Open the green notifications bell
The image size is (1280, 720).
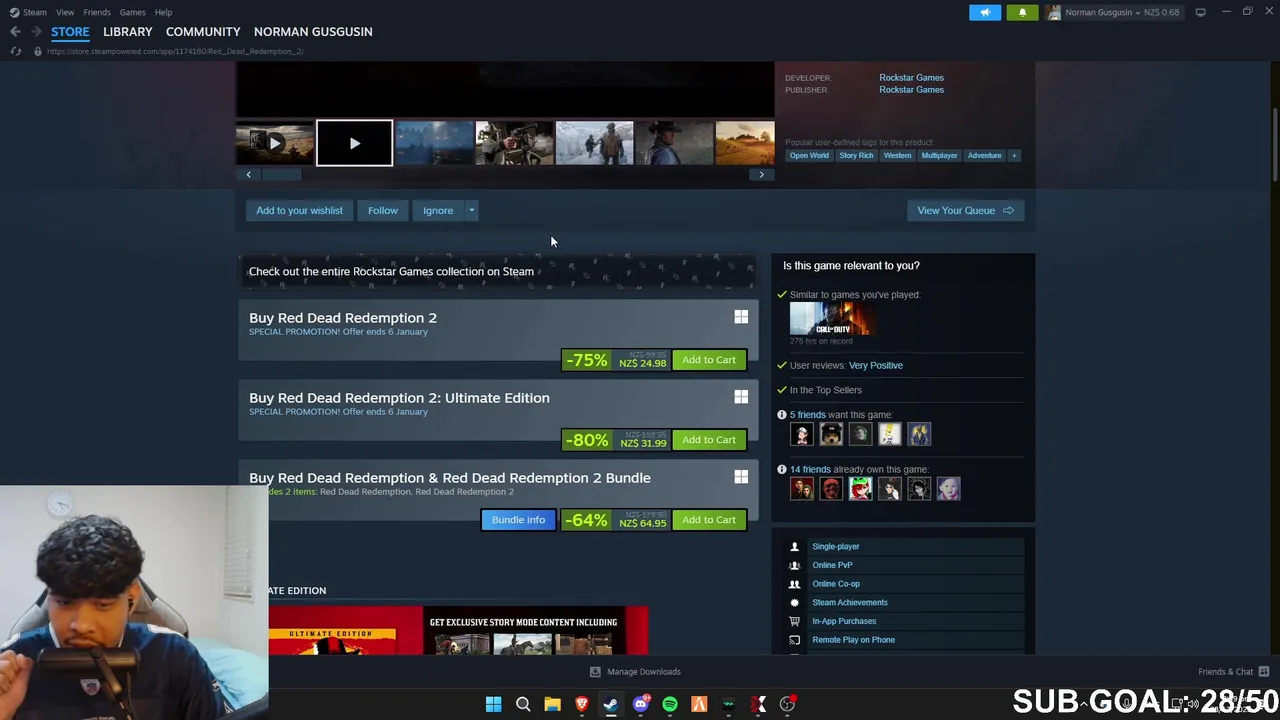tap(1022, 12)
